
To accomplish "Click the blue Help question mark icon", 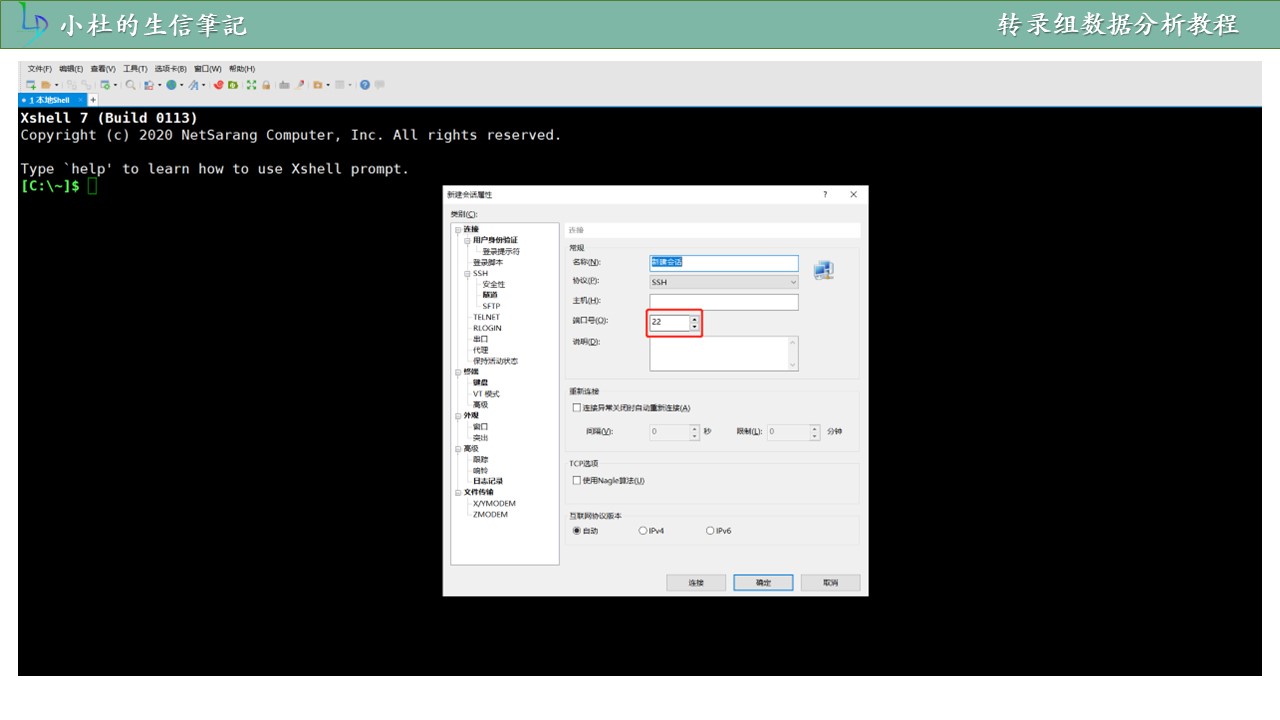I will point(365,85).
